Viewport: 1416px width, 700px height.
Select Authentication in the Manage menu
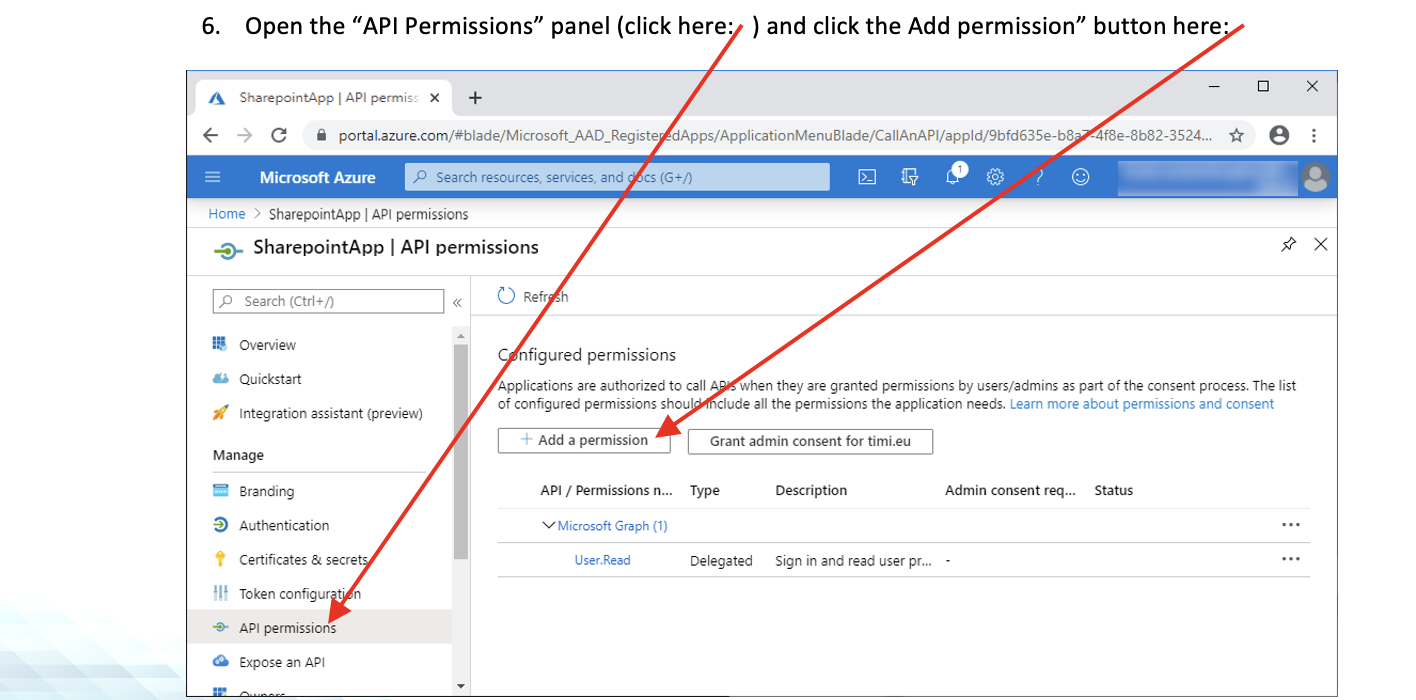click(x=283, y=525)
